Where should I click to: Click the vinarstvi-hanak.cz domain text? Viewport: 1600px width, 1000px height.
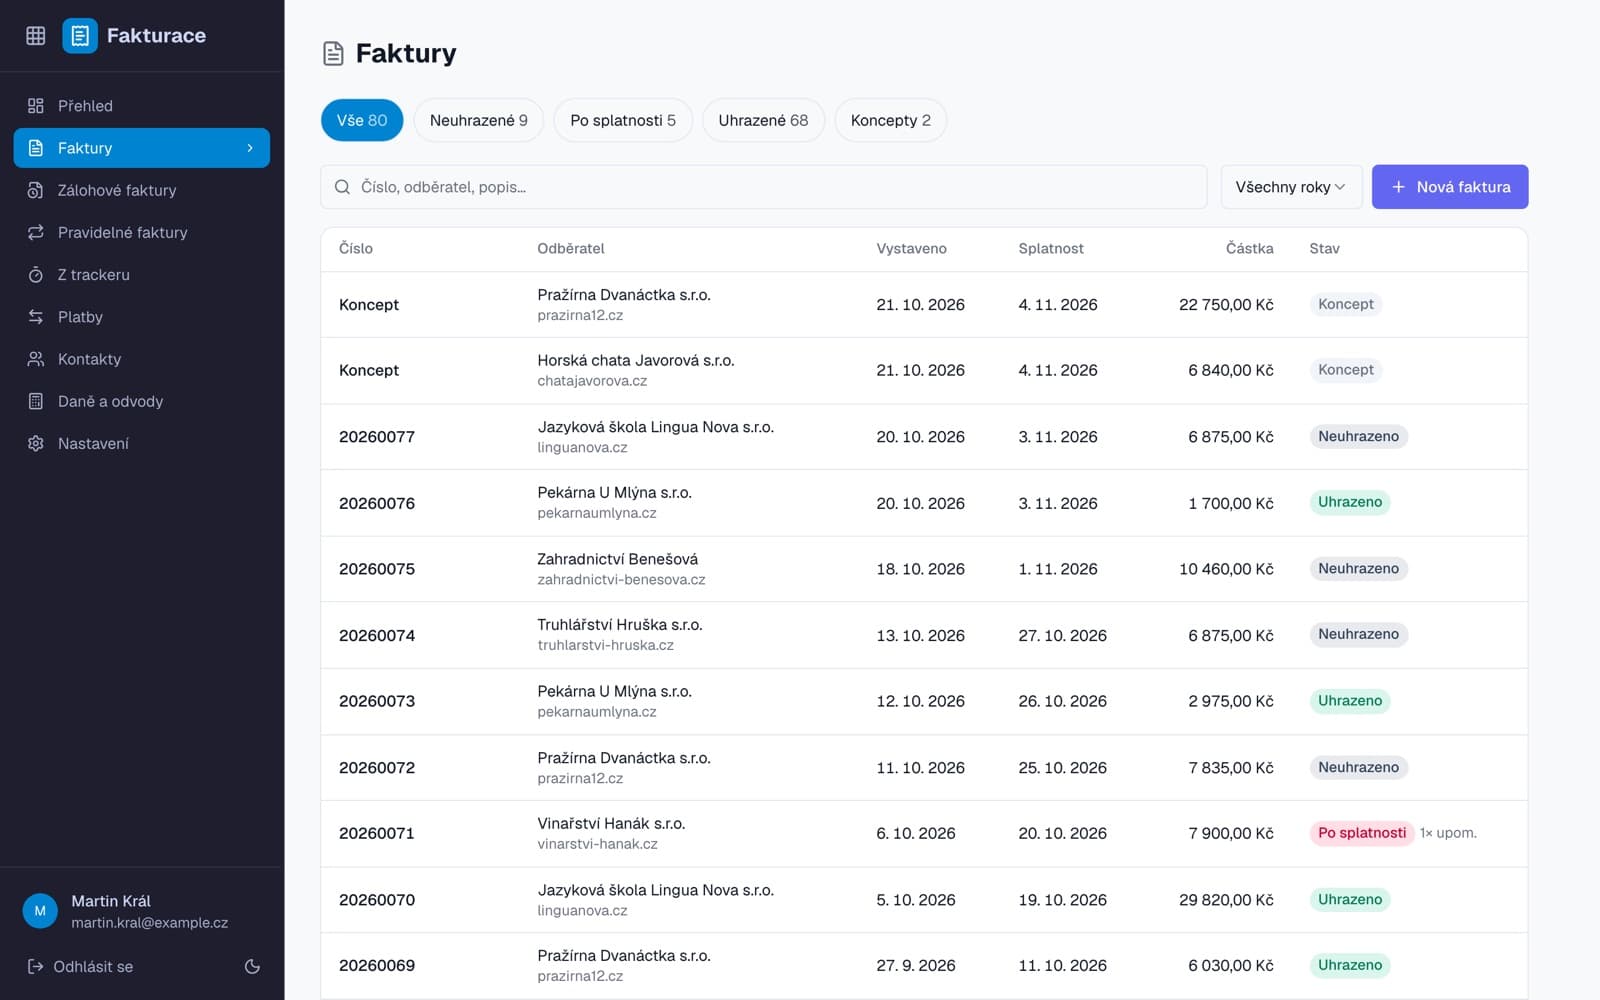click(x=598, y=845)
